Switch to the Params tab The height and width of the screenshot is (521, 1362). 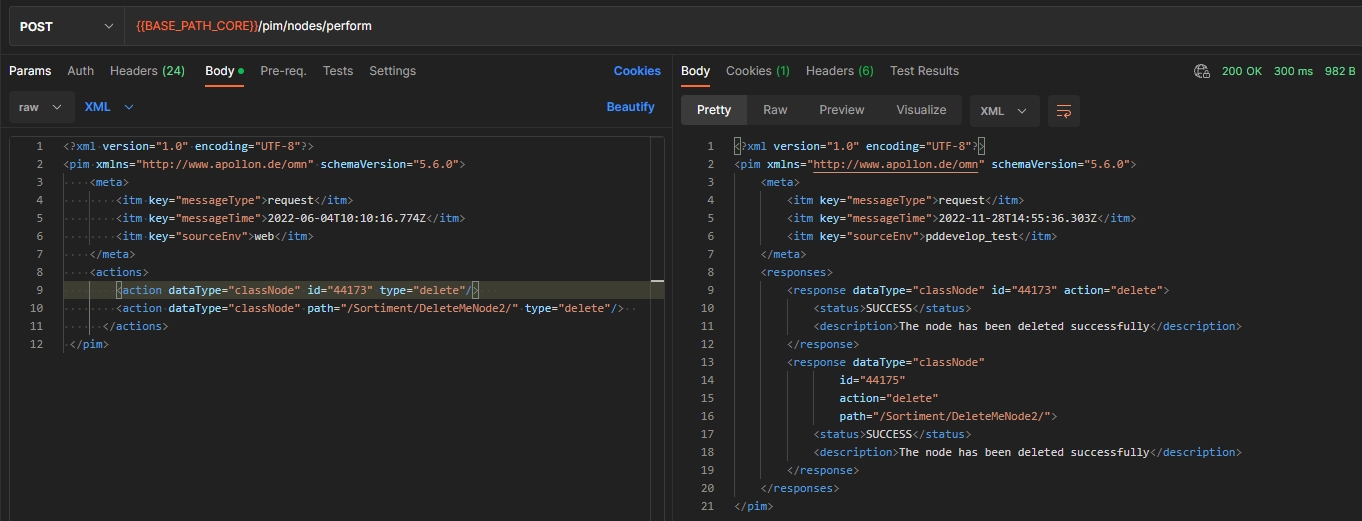(30, 71)
